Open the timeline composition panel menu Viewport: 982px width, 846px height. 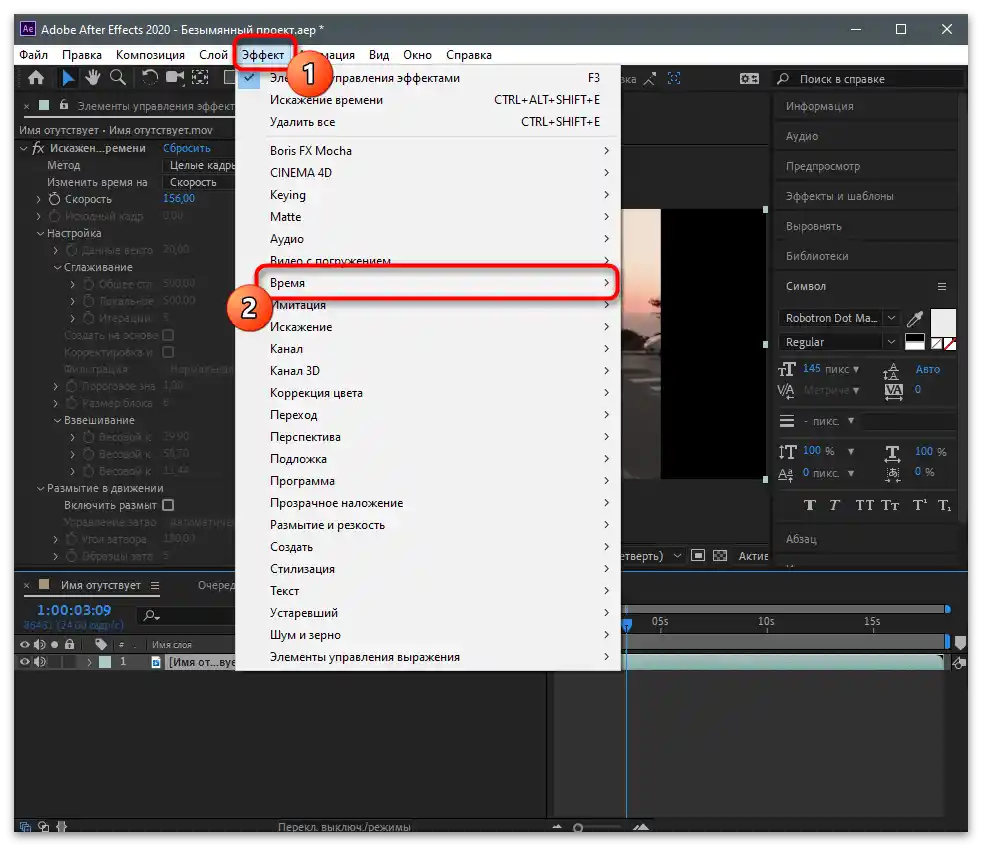pyautogui.click(x=155, y=585)
